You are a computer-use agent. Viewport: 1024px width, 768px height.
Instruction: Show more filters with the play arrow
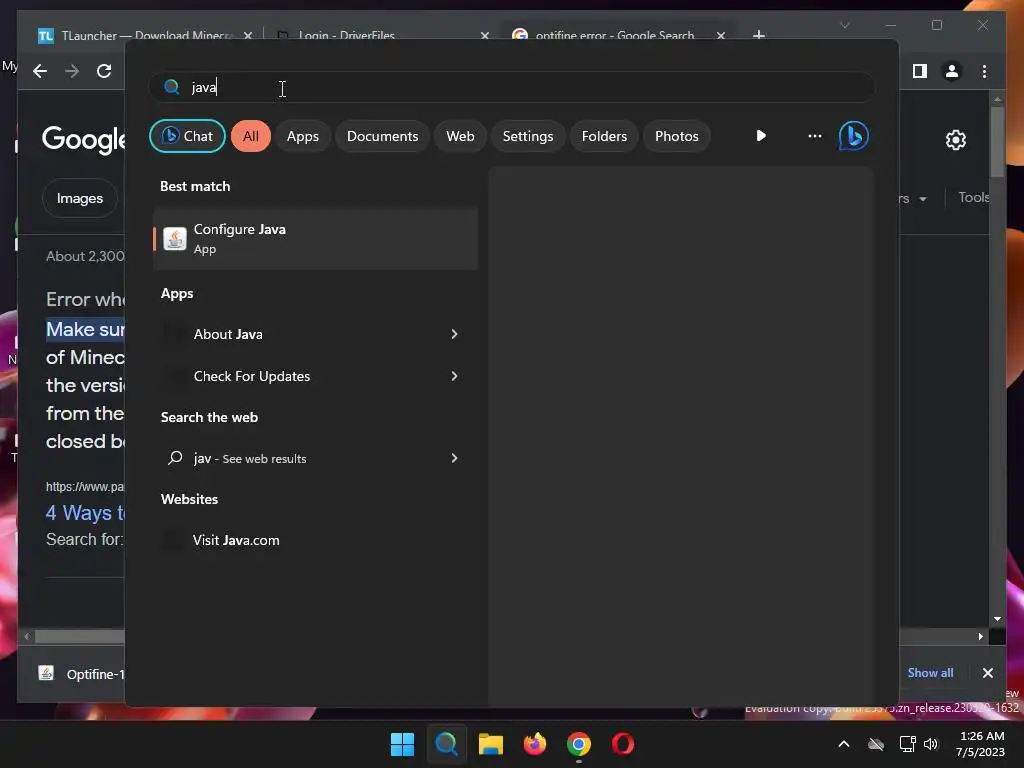pyautogui.click(x=761, y=136)
